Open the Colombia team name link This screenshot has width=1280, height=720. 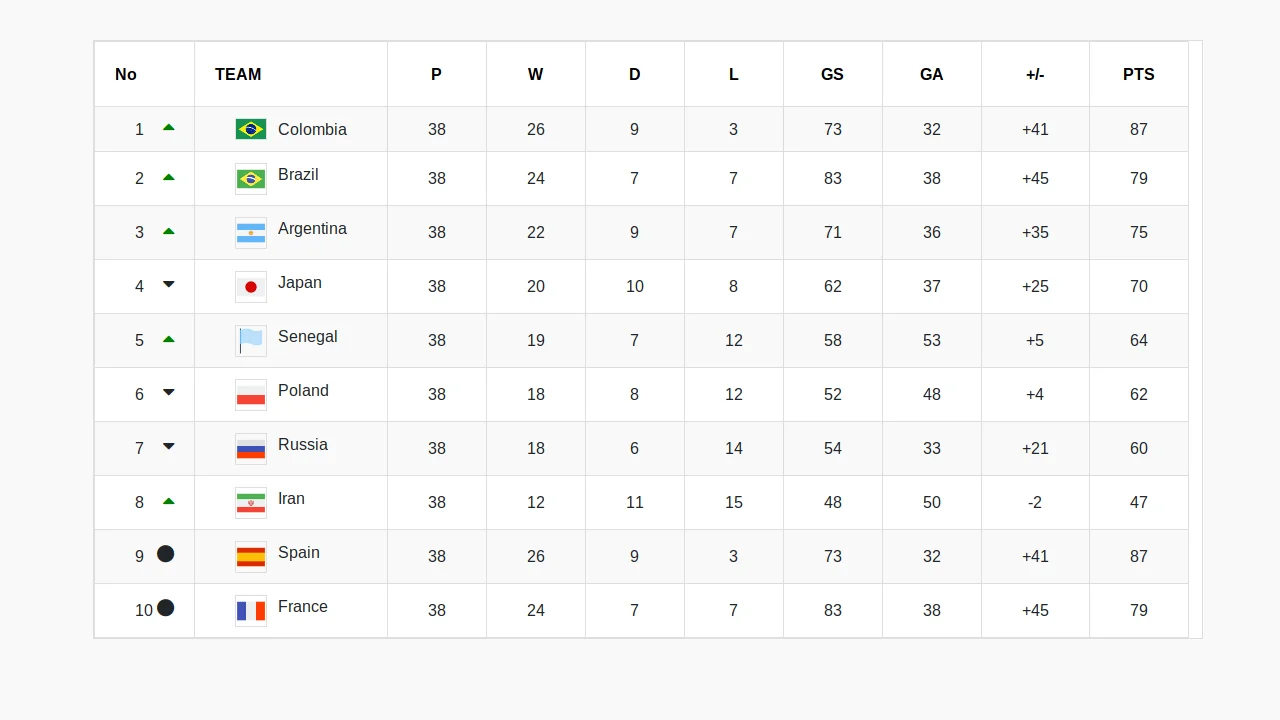tap(312, 129)
